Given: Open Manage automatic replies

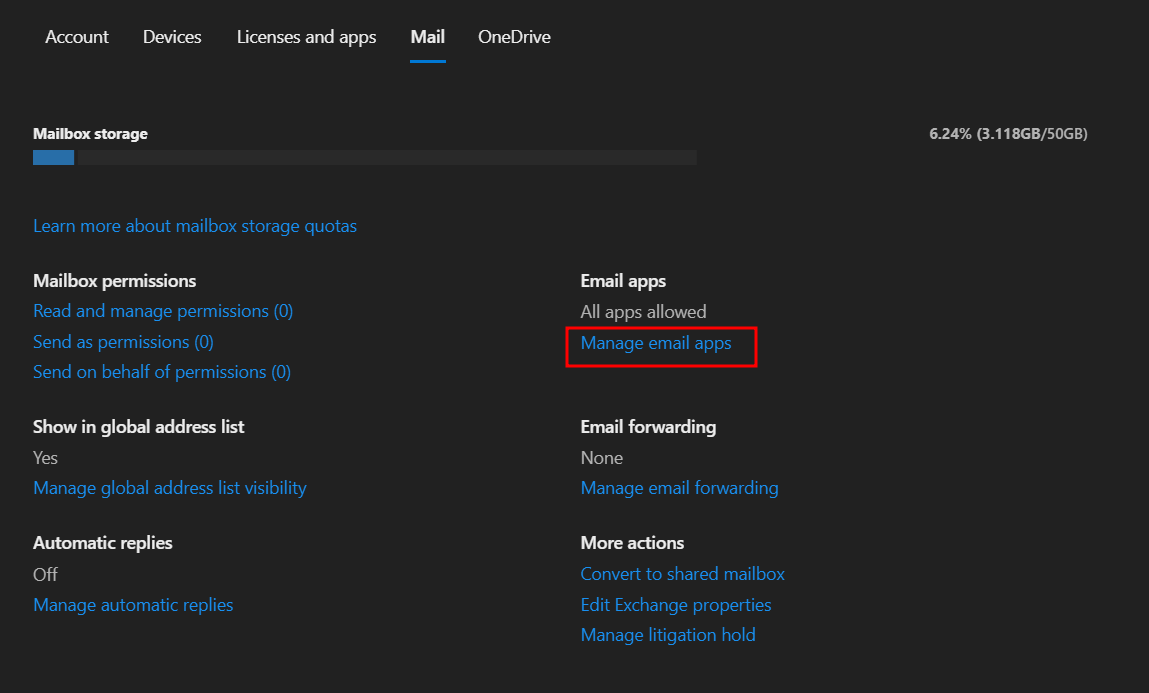Looking at the screenshot, I should point(133,605).
